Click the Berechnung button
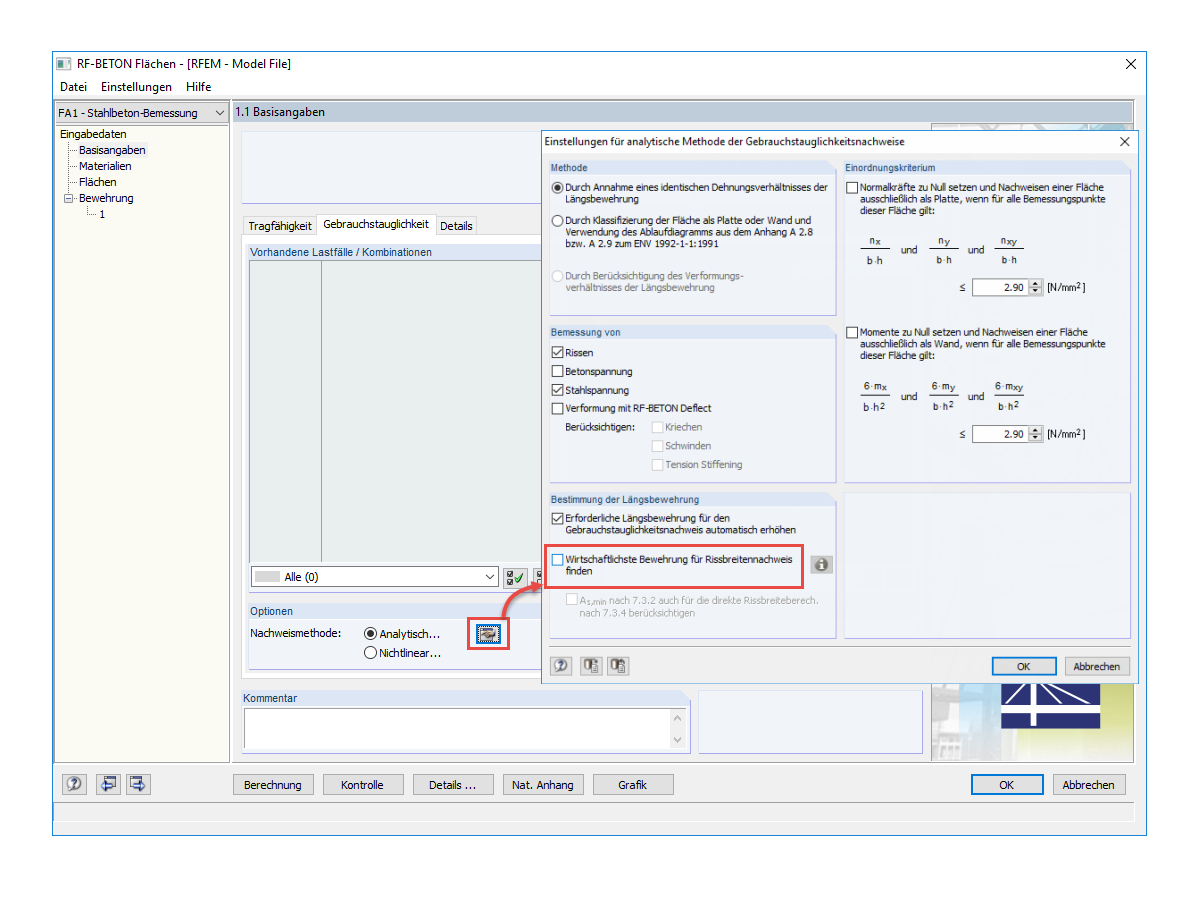The height and width of the screenshot is (900, 1200). click(x=273, y=785)
